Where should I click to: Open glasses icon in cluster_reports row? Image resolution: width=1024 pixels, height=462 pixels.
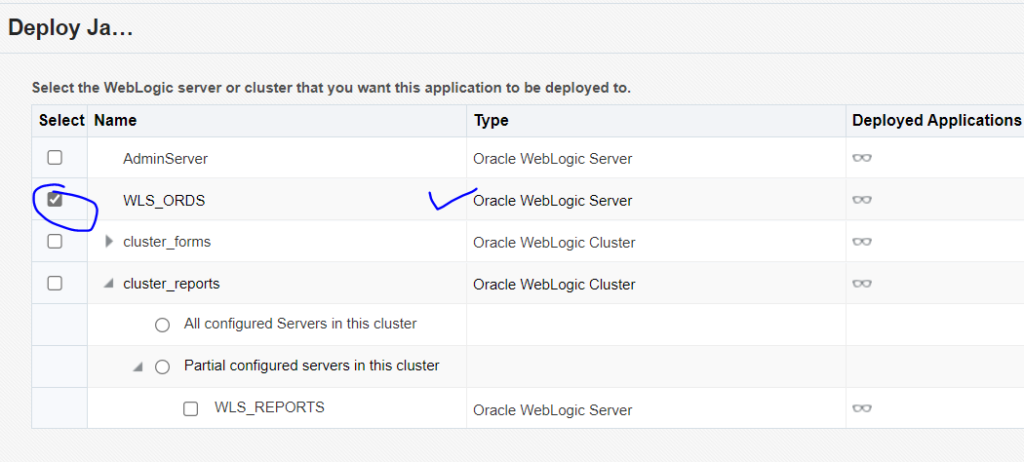pos(862,284)
